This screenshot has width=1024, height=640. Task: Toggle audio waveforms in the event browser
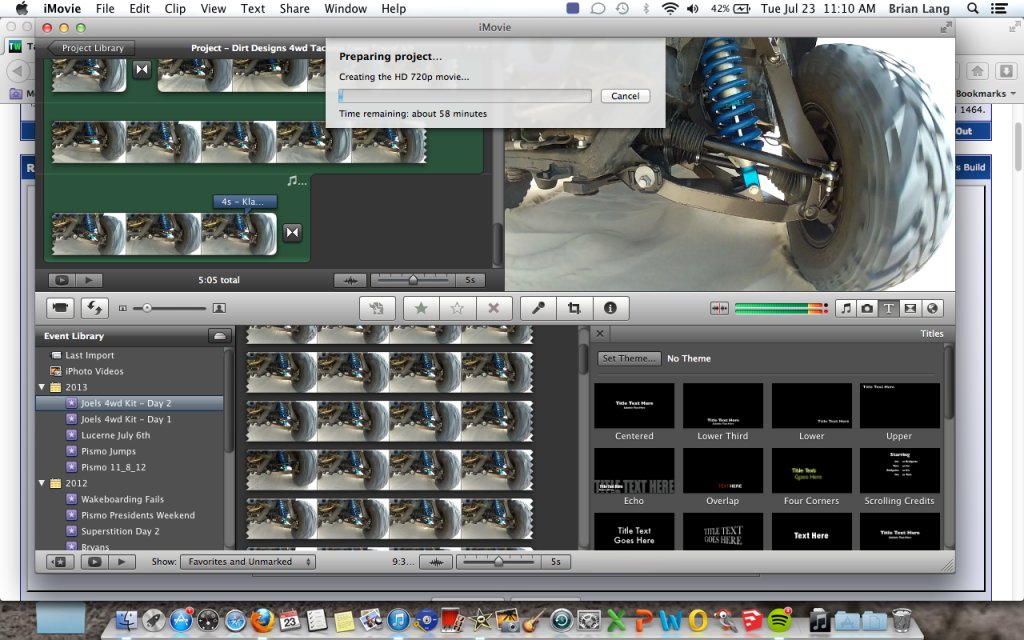pyautogui.click(x=436, y=562)
